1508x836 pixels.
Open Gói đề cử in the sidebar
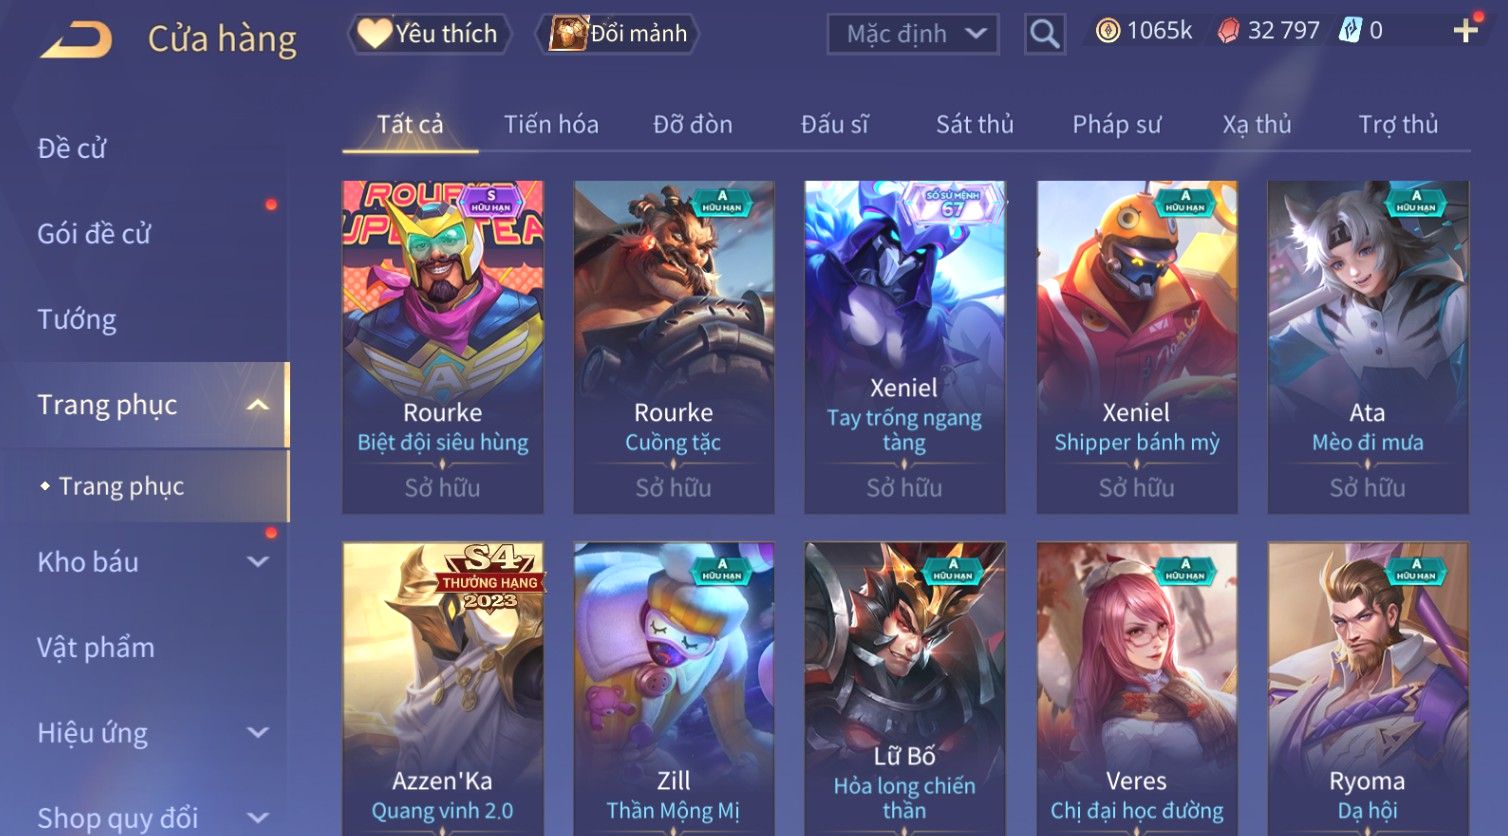point(94,234)
